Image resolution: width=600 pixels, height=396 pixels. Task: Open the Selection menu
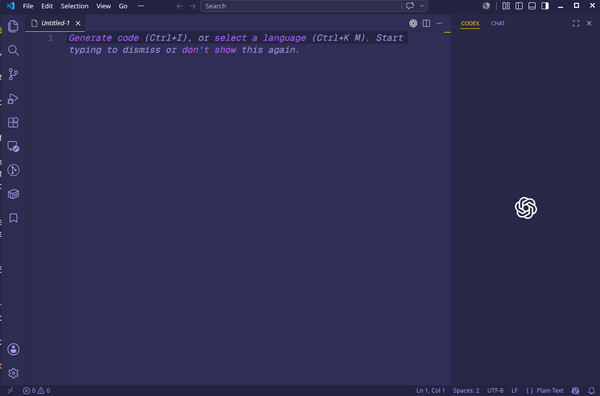tap(75, 6)
